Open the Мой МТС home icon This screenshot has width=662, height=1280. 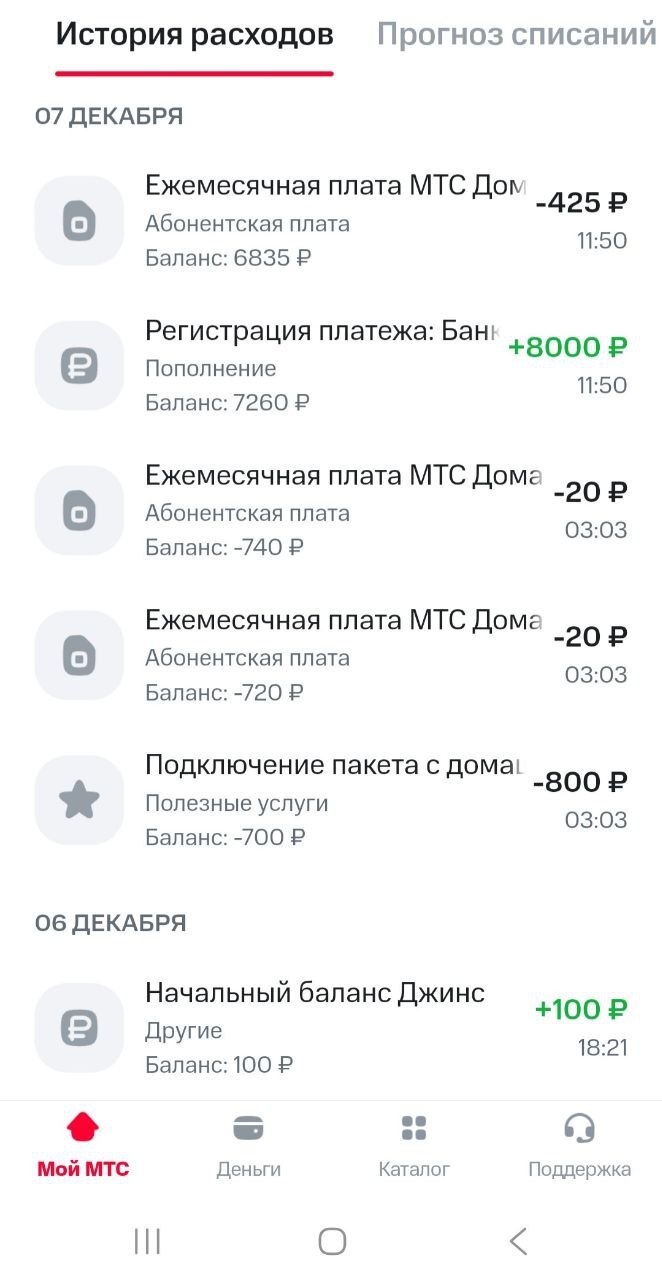[83, 1128]
